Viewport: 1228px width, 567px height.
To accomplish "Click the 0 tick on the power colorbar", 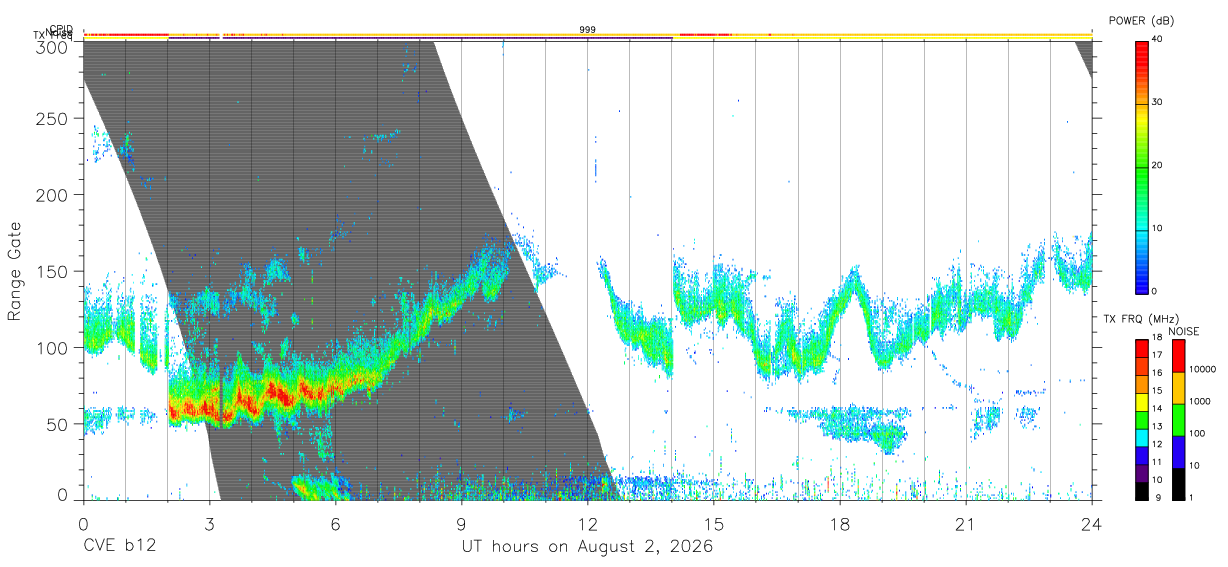I will (x=1156, y=291).
